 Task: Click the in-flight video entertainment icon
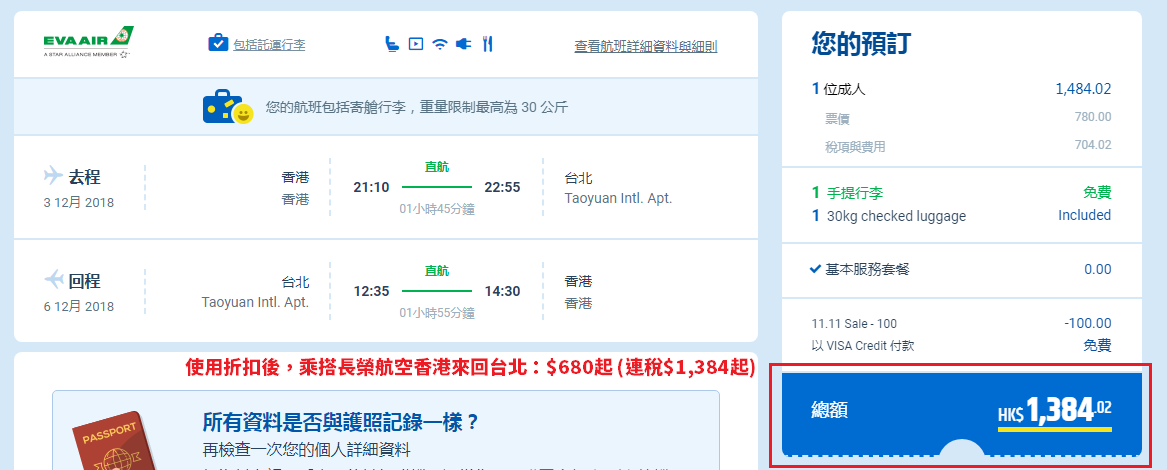[x=416, y=44]
